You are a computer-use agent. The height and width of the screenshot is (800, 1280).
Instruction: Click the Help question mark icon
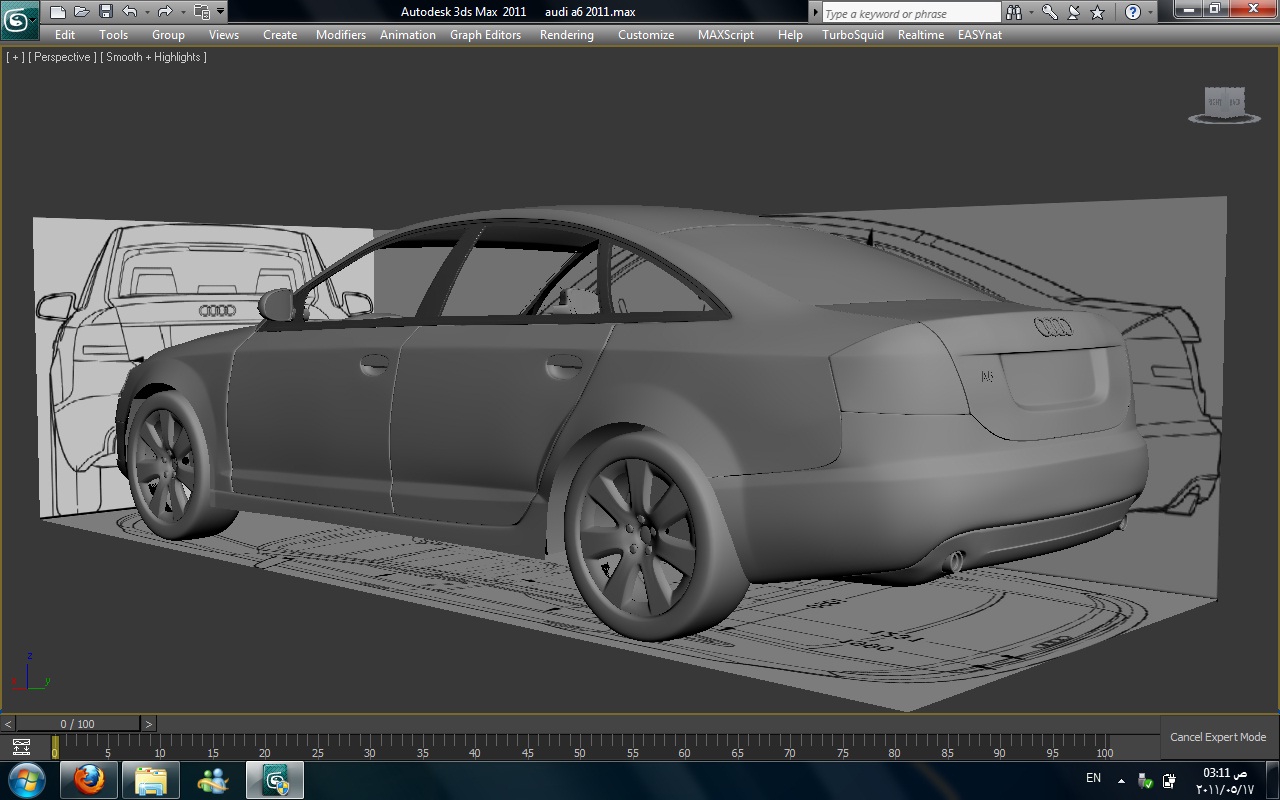(x=1133, y=12)
